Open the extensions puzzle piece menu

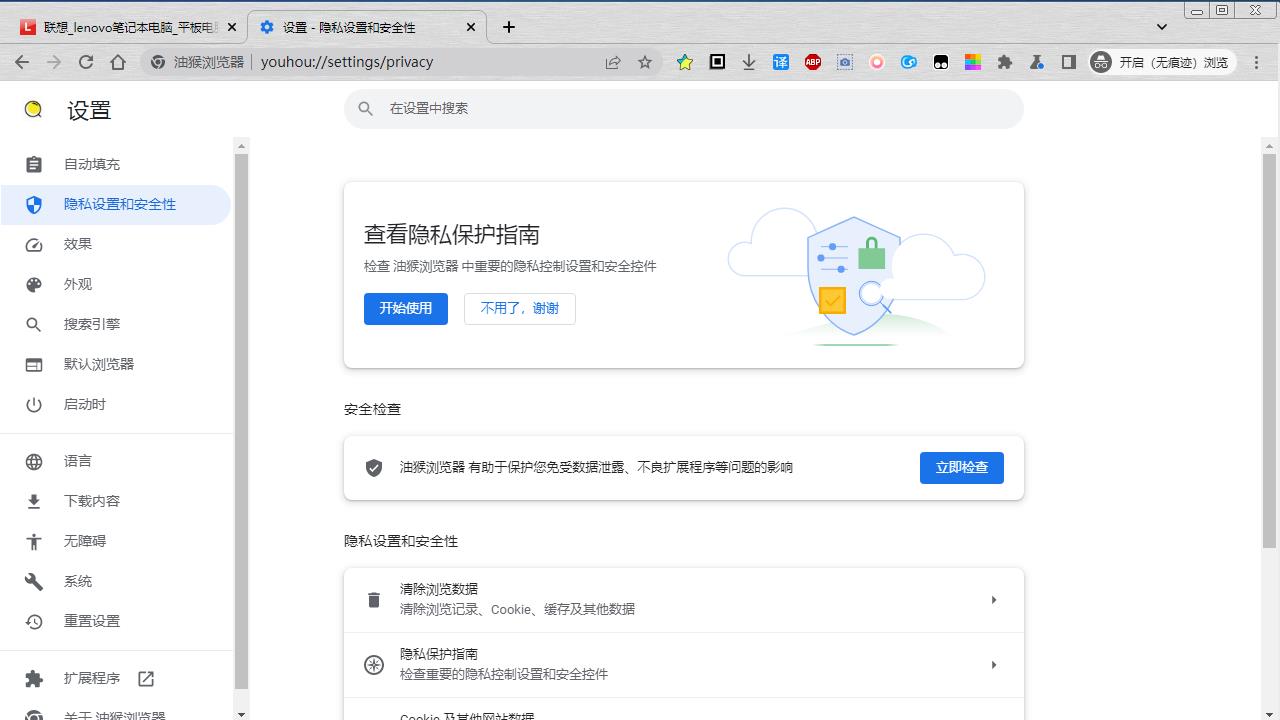point(1005,62)
